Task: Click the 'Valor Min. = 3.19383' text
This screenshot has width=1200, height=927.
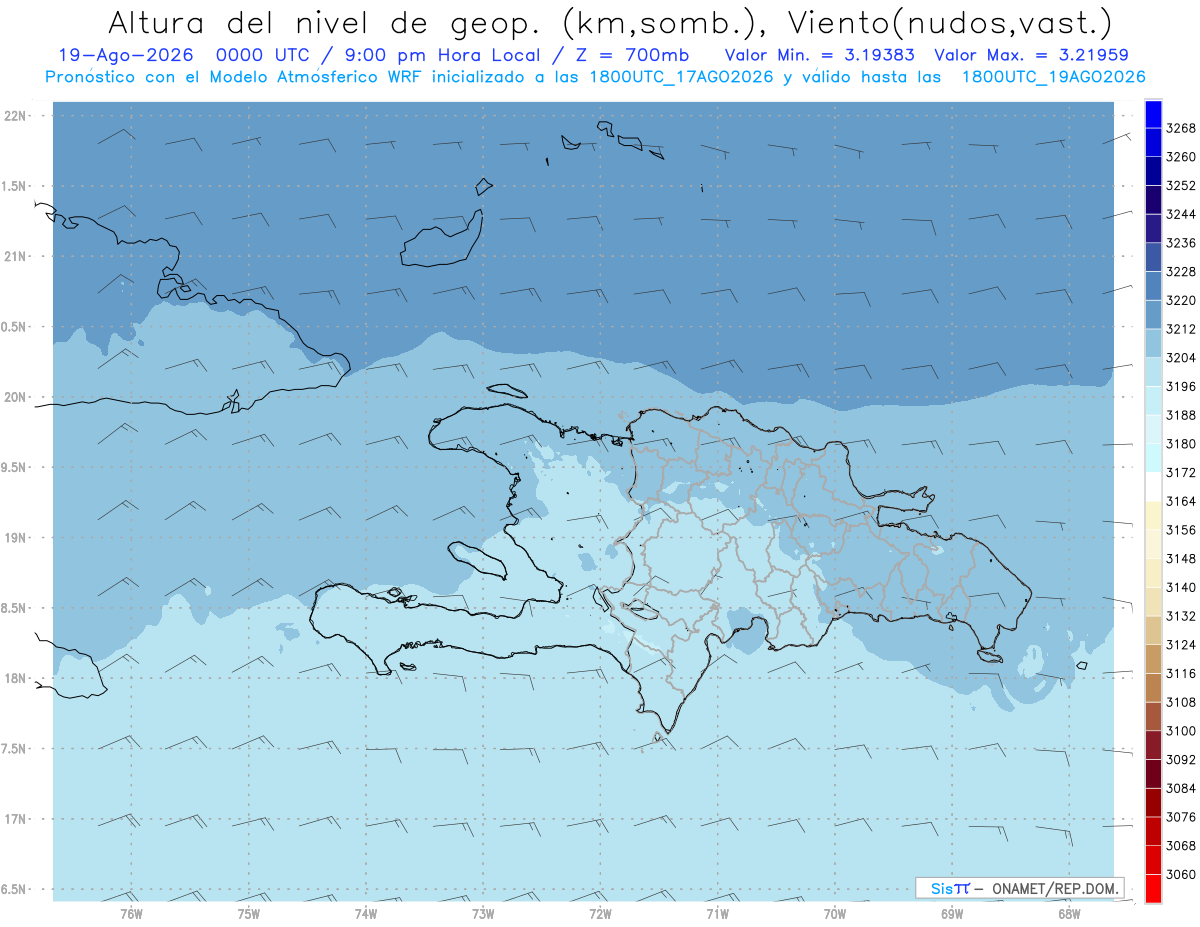Action: click(820, 55)
